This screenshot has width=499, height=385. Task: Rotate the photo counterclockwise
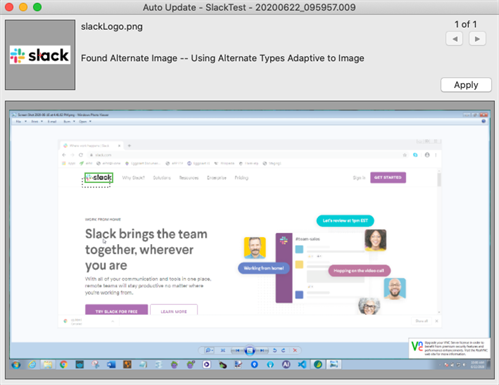tap(275, 350)
